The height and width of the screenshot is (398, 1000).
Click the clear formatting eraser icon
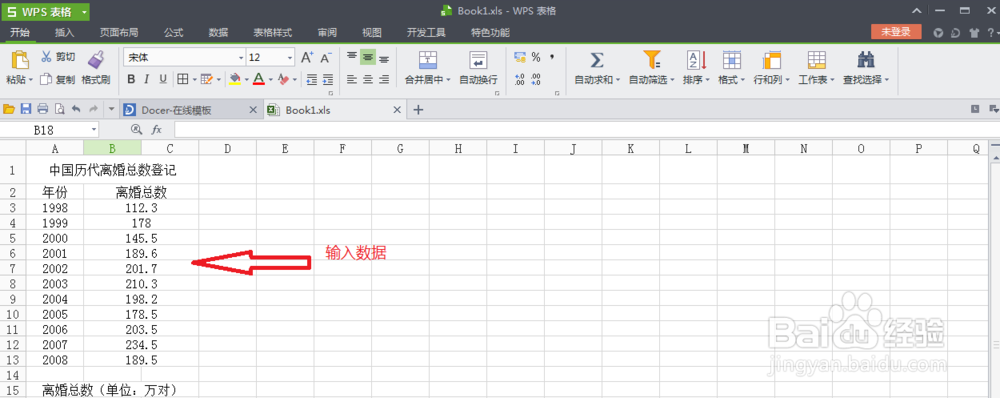point(283,80)
